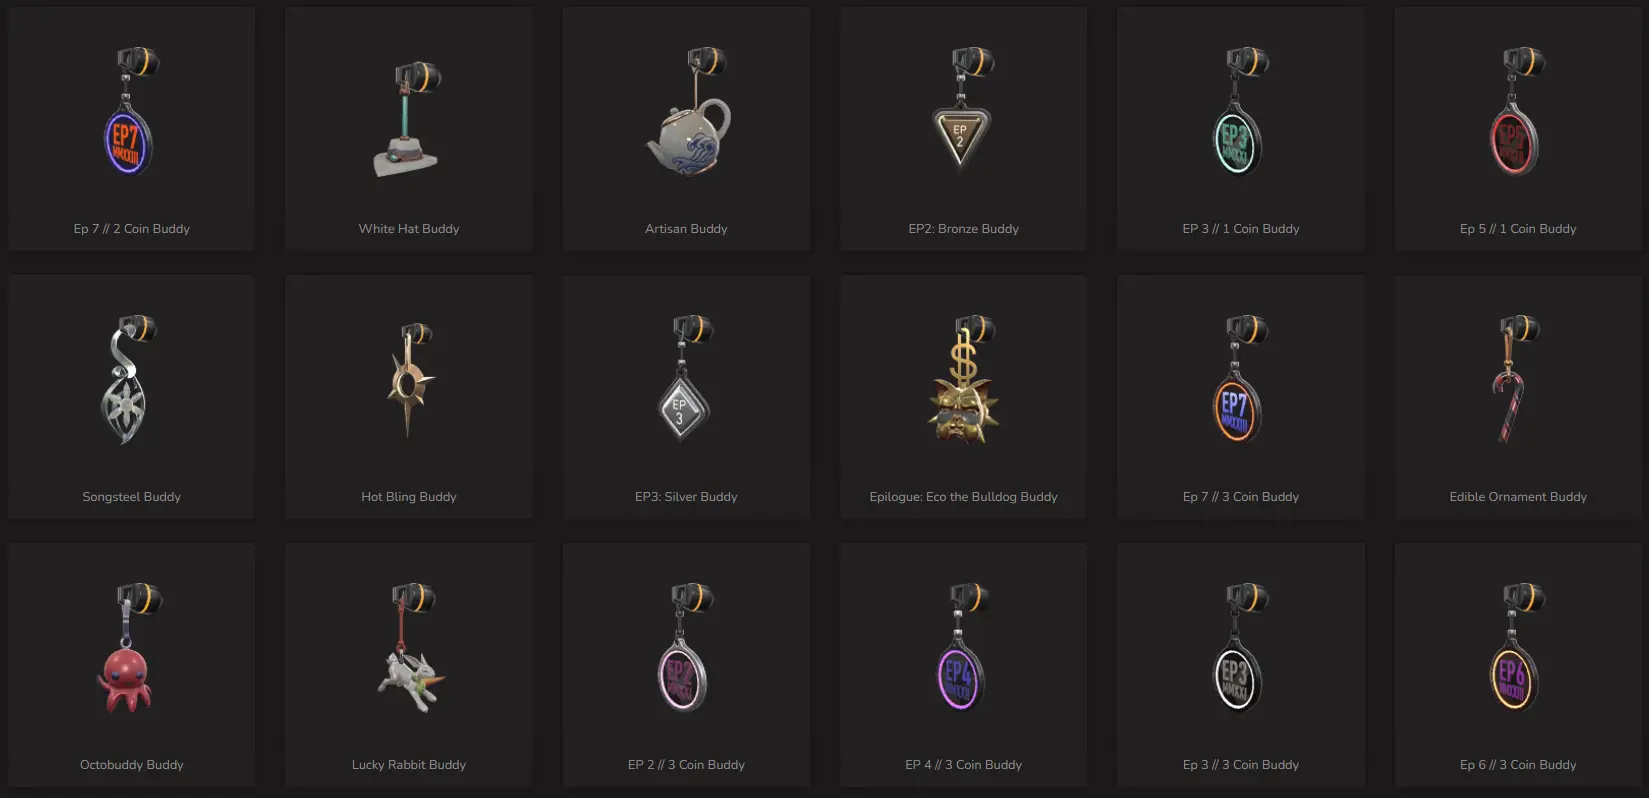Select the Ep 6 // 3 Coin Buddy
The height and width of the screenshot is (798, 1649).
[1518, 664]
